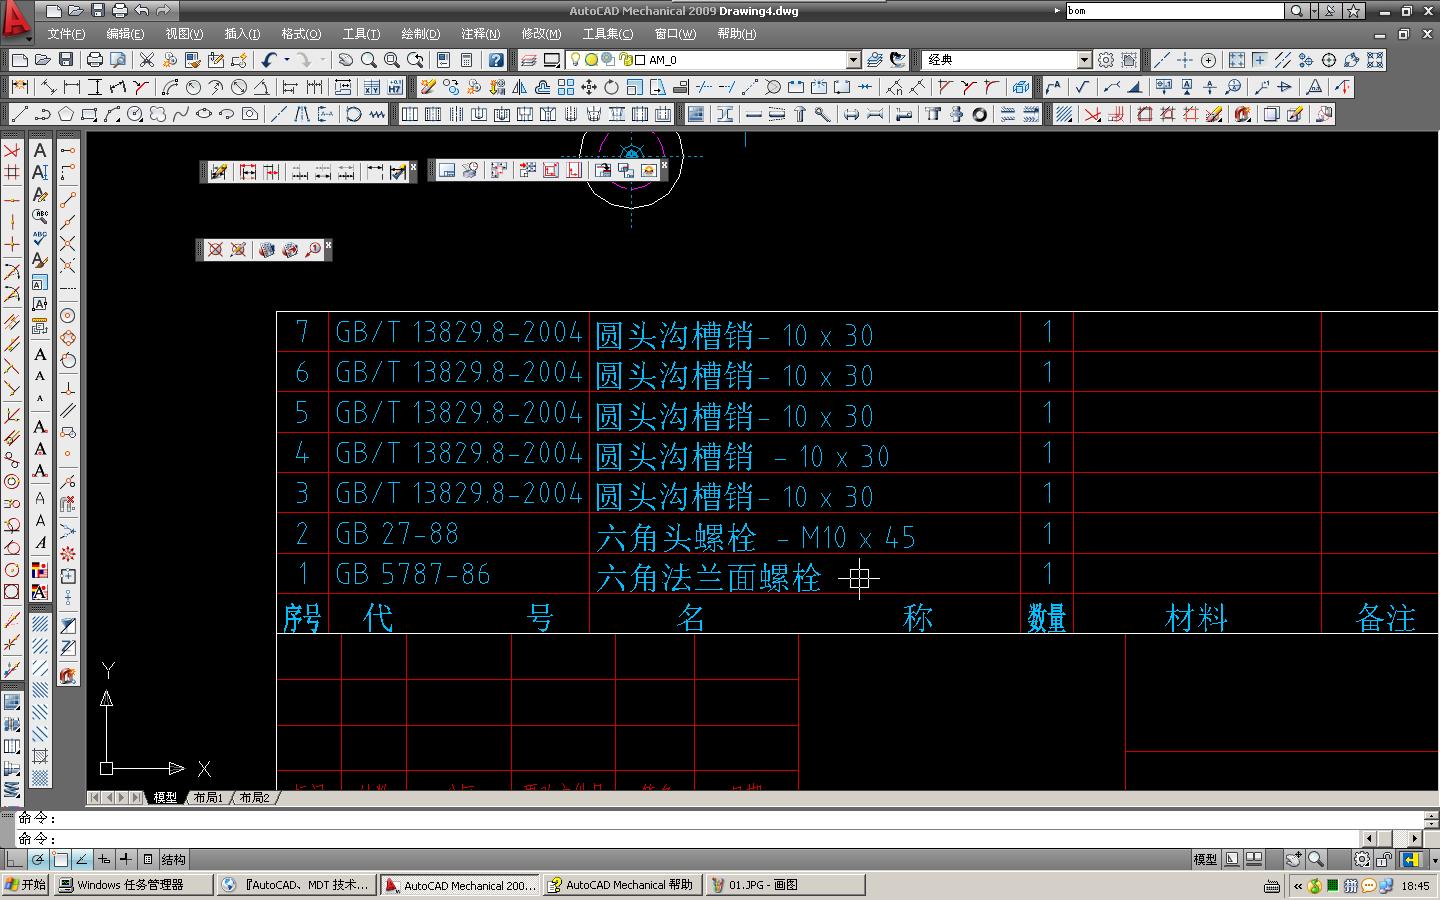Expand the Redo history dropdown arrow

click(x=322, y=60)
